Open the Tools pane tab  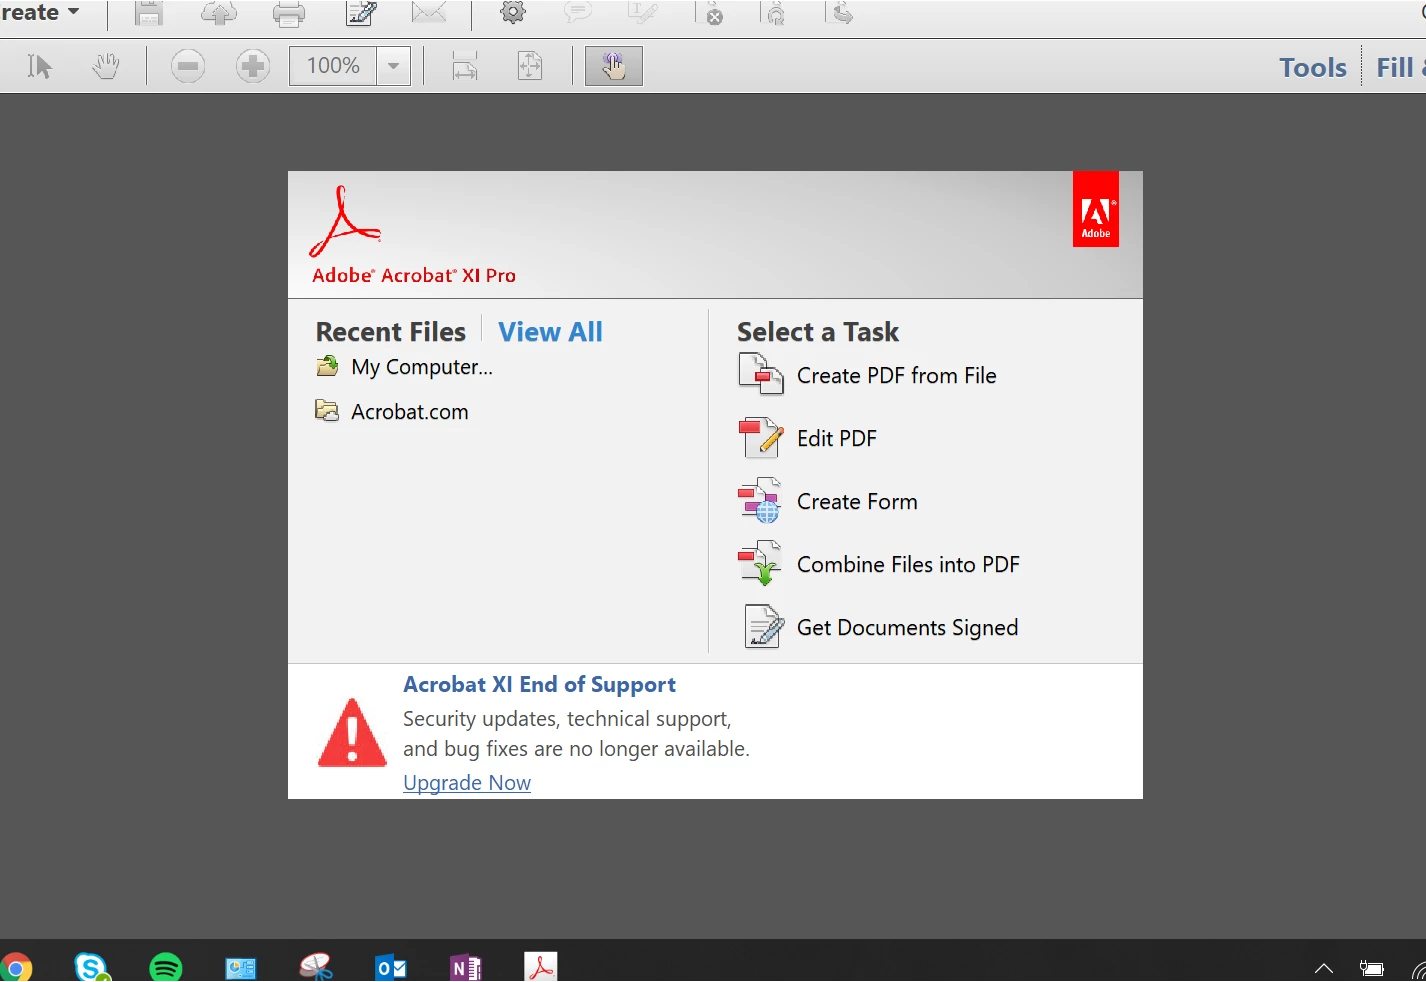point(1313,67)
